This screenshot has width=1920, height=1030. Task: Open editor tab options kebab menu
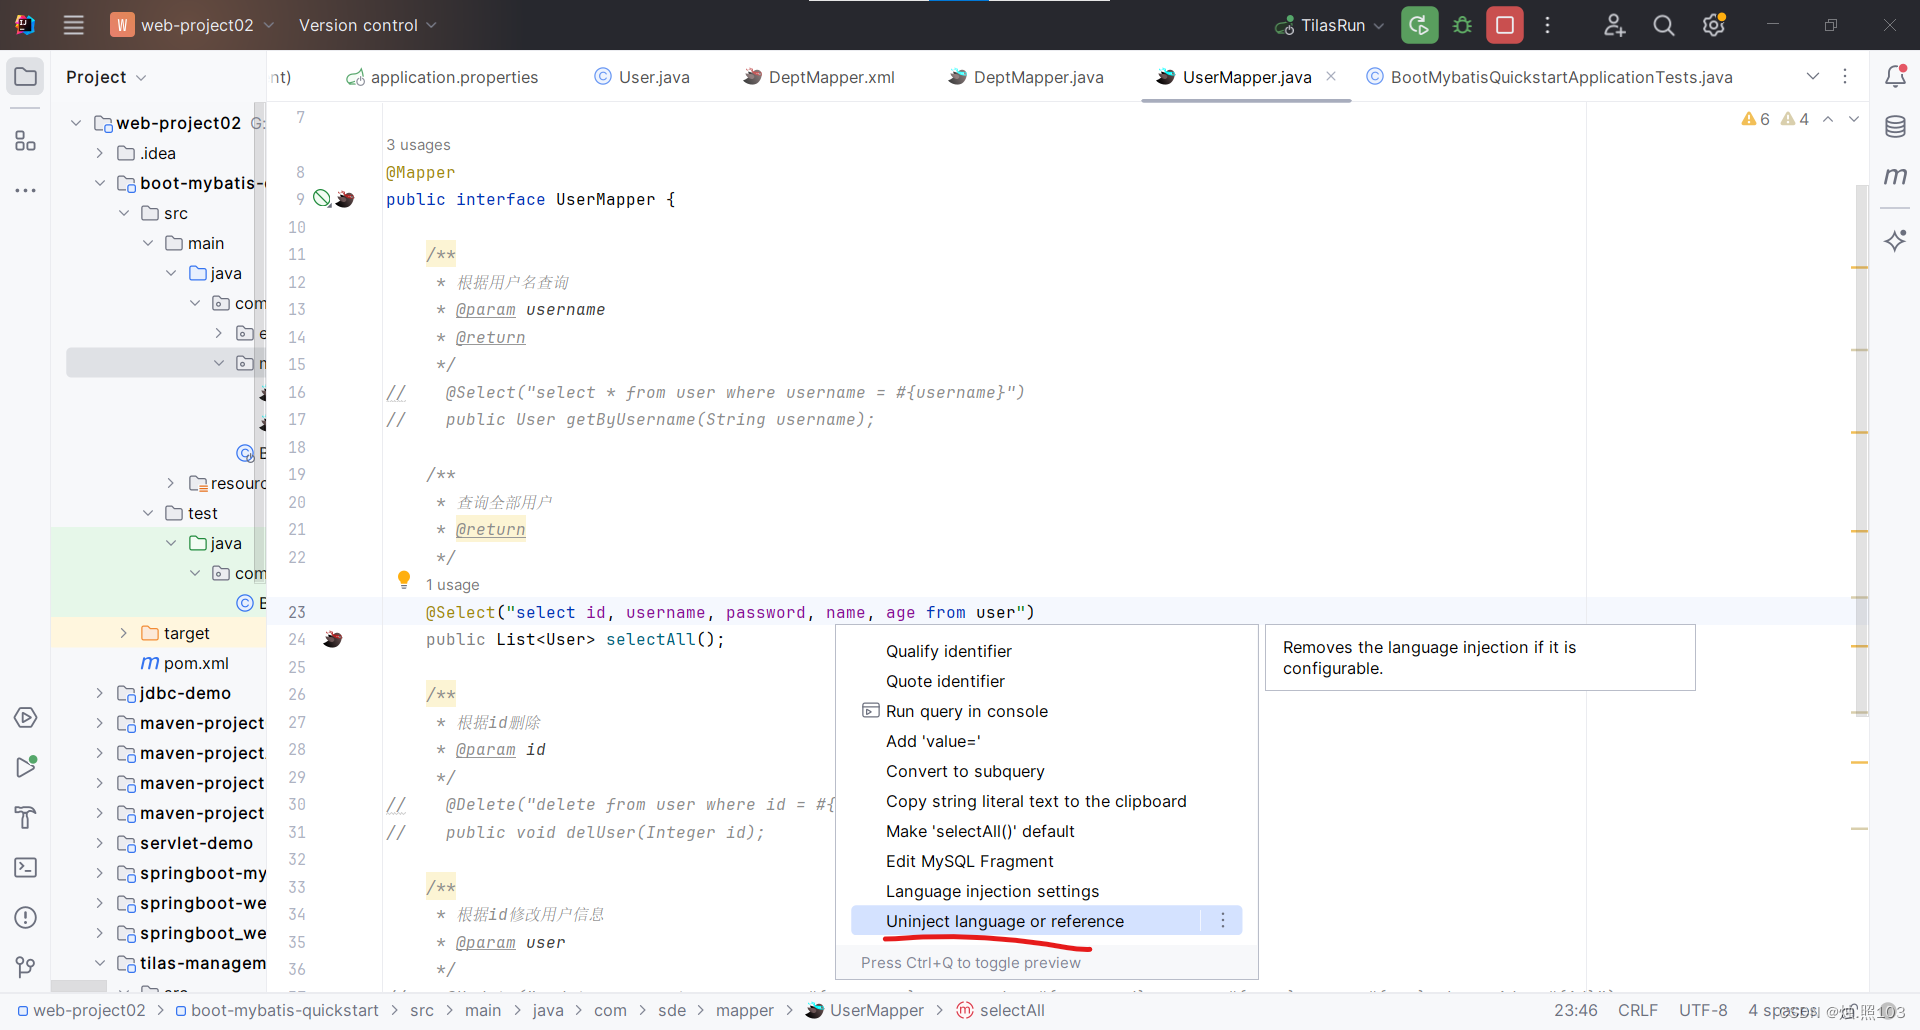1845,76
